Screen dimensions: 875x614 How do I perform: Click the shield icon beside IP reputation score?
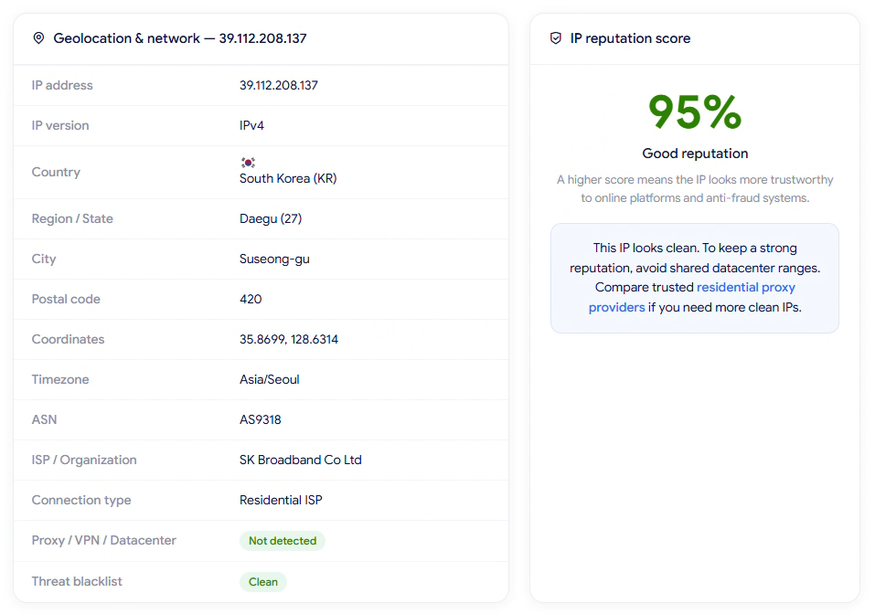point(555,38)
